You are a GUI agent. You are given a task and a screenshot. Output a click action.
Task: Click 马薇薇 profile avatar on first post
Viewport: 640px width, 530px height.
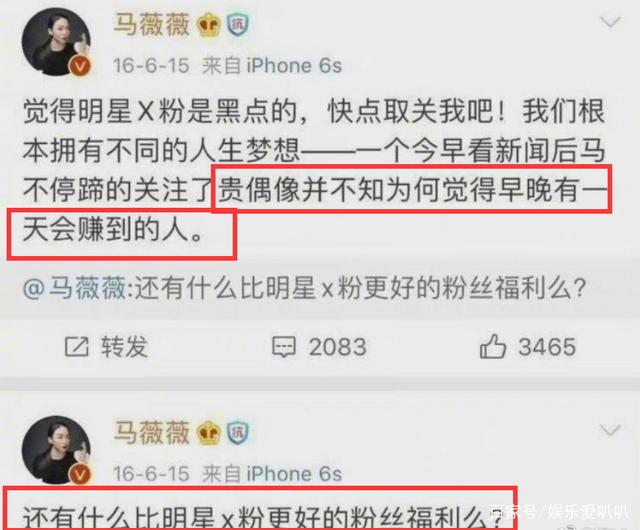[x=56, y=42]
